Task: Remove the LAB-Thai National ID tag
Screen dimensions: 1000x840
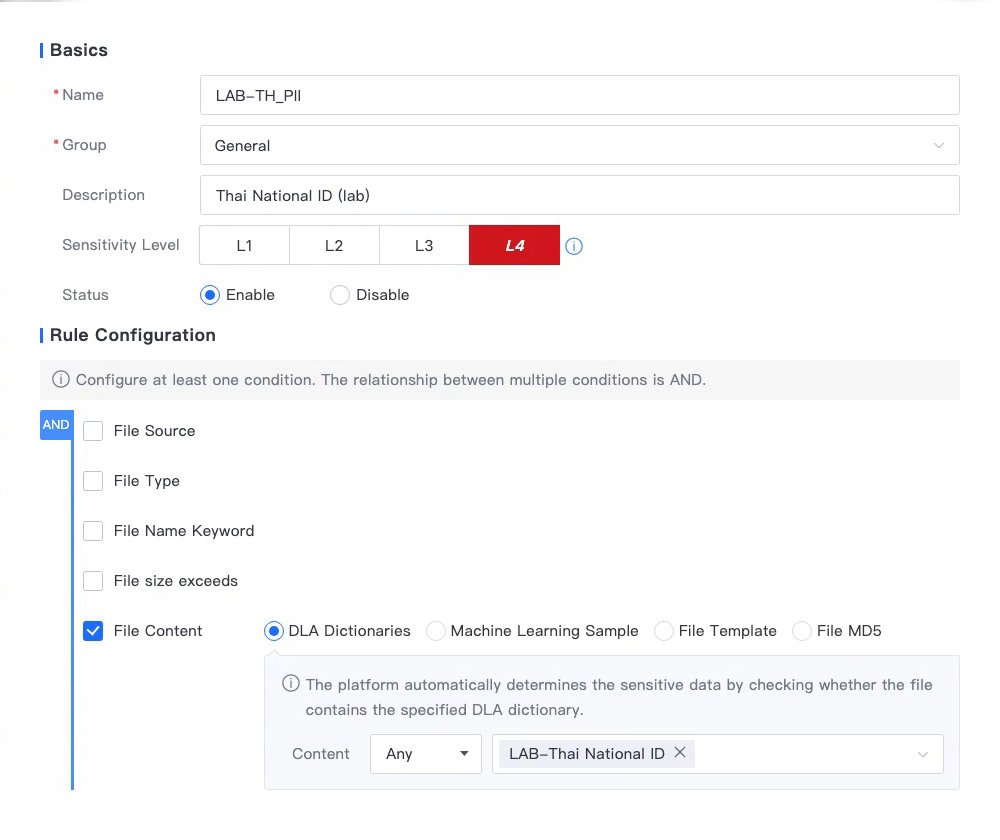Action: tap(680, 753)
